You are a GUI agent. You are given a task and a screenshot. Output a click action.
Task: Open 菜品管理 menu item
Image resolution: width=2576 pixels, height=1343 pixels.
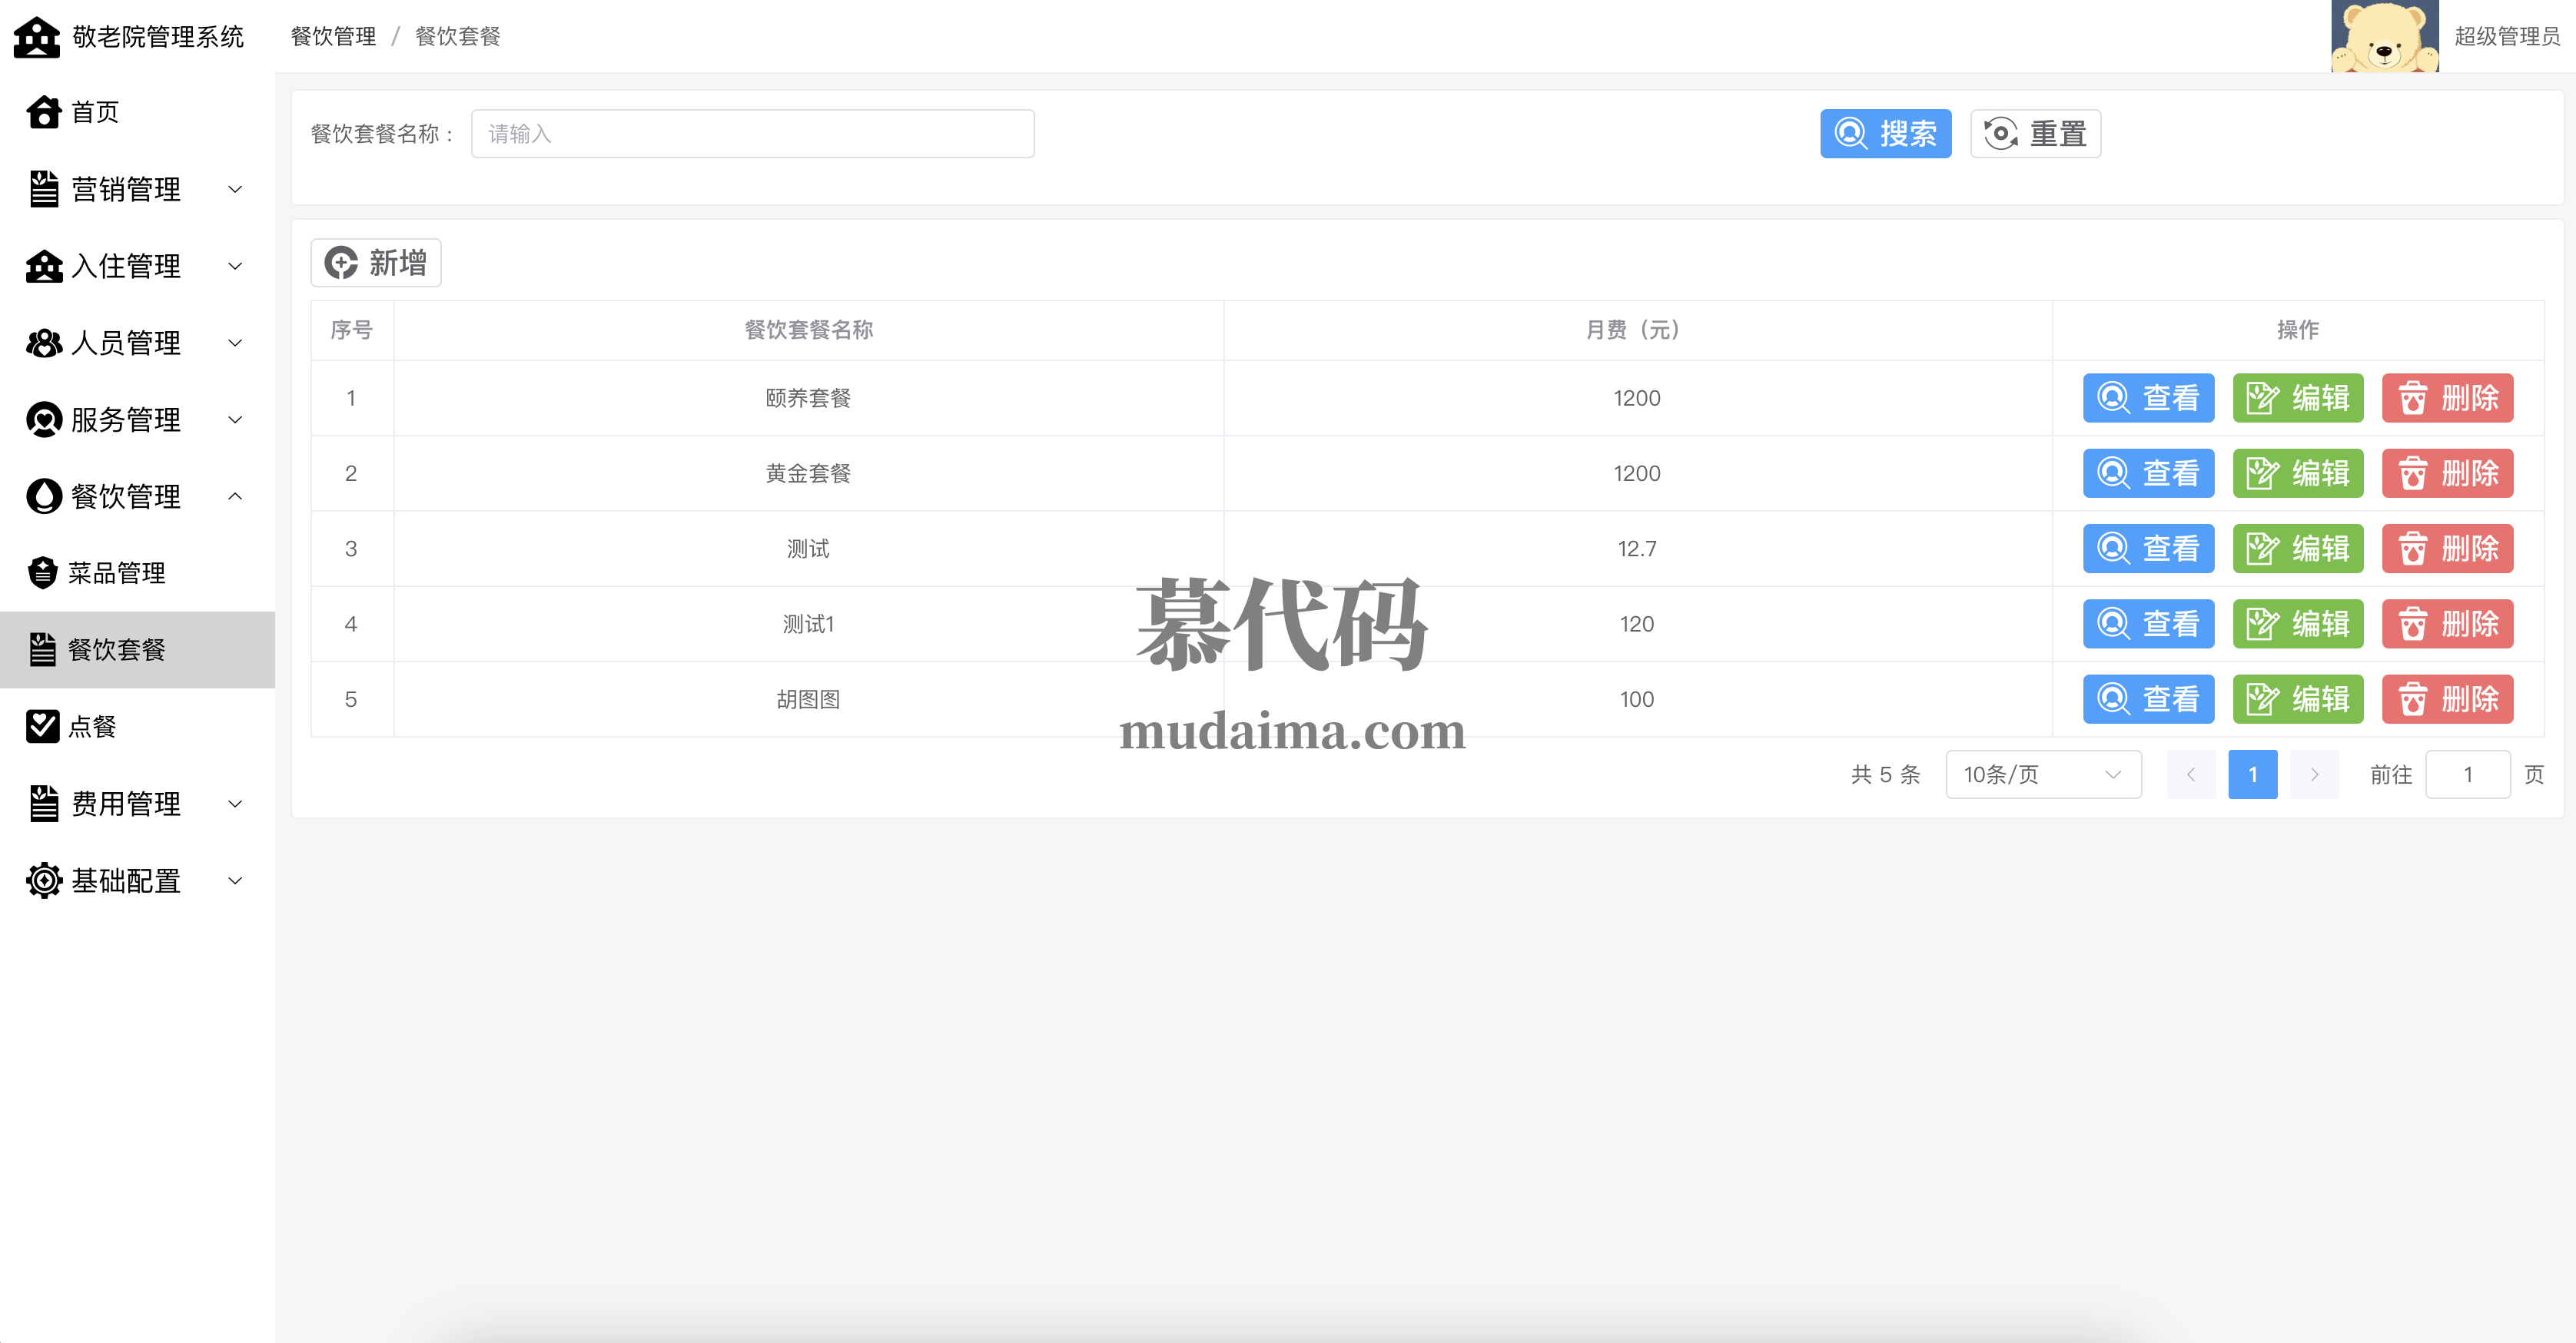point(116,573)
